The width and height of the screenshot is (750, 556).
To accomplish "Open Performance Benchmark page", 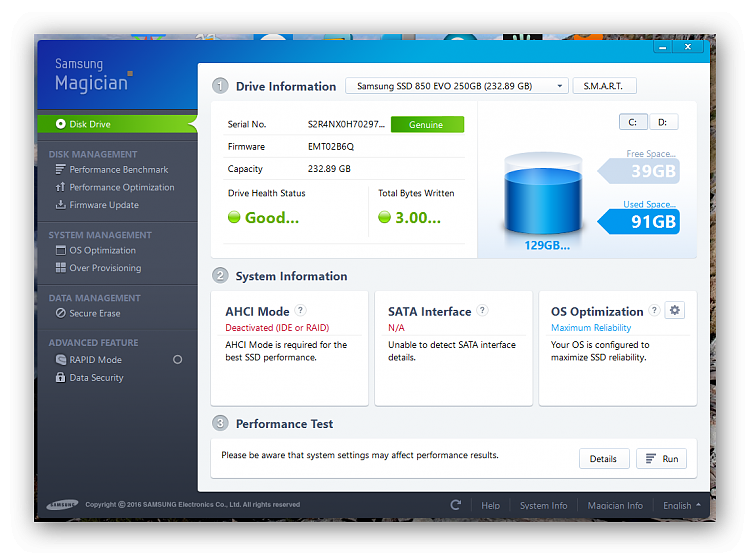I will coord(119,169).
